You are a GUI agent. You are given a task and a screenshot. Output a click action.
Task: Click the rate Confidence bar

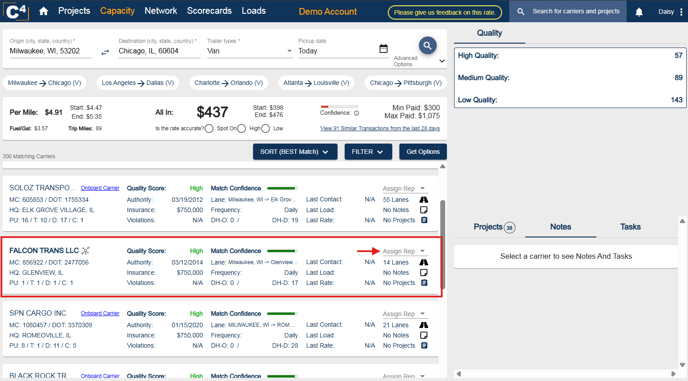[x=339, y=107]
